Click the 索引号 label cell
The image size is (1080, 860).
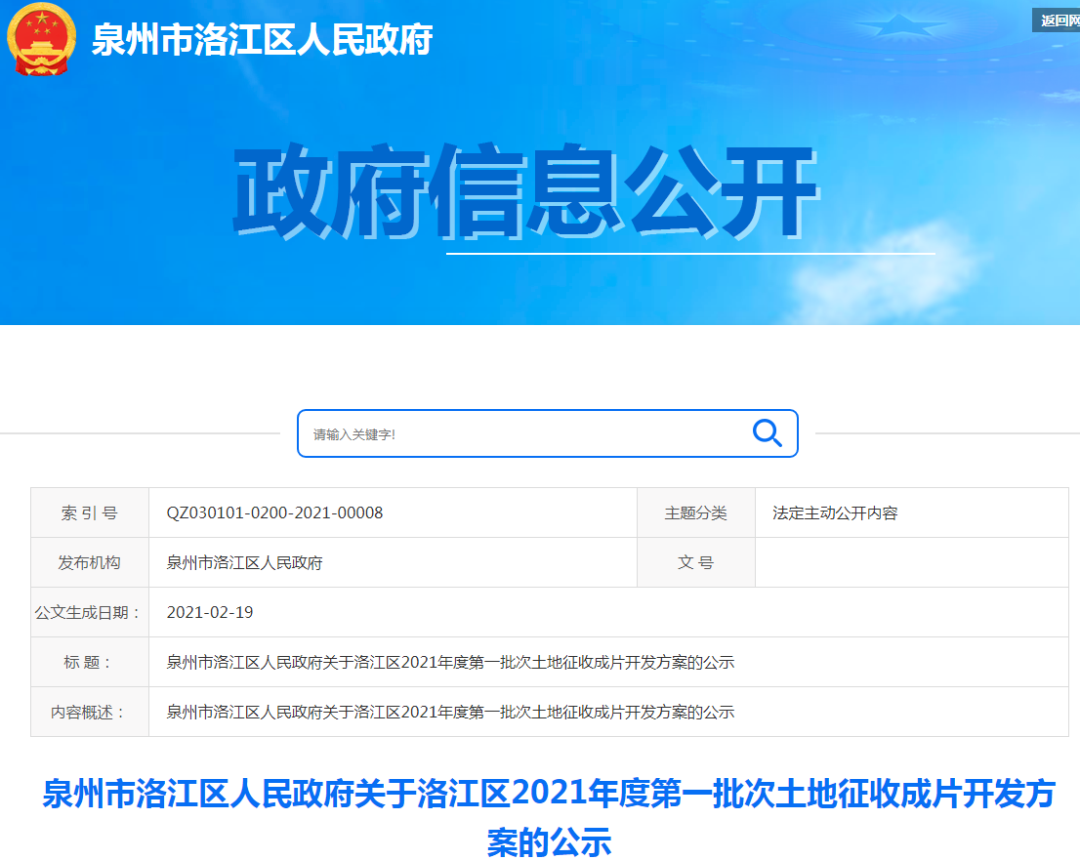tap(90, 513)
